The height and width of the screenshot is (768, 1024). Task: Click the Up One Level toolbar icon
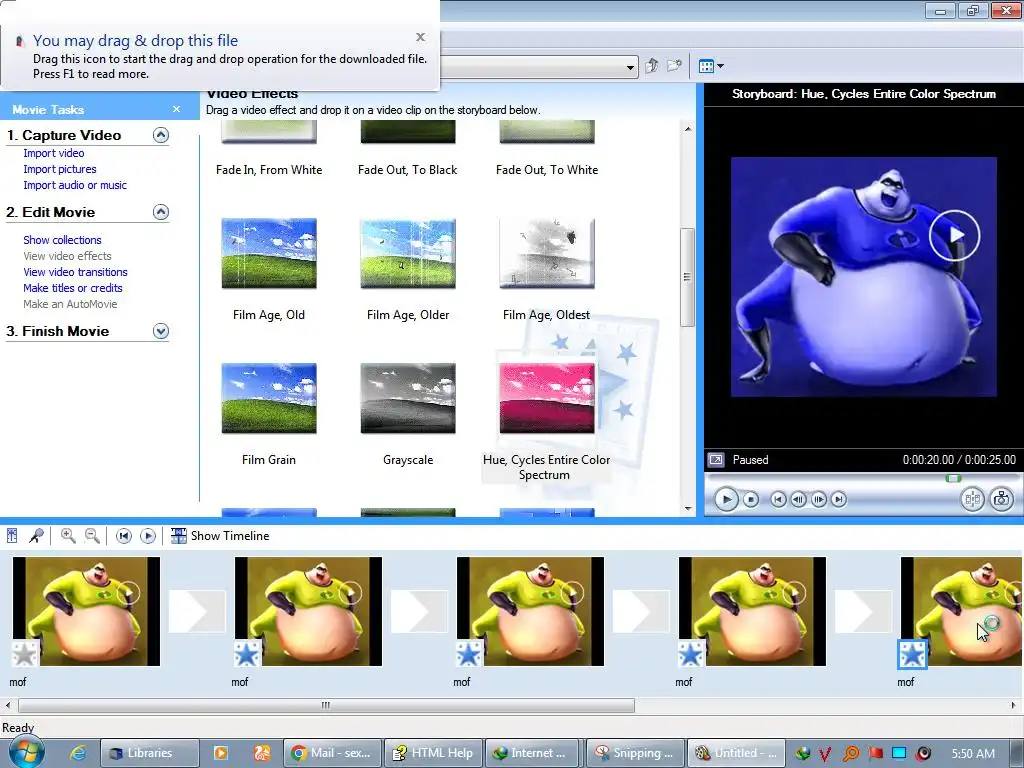click(x=652, y=66)
